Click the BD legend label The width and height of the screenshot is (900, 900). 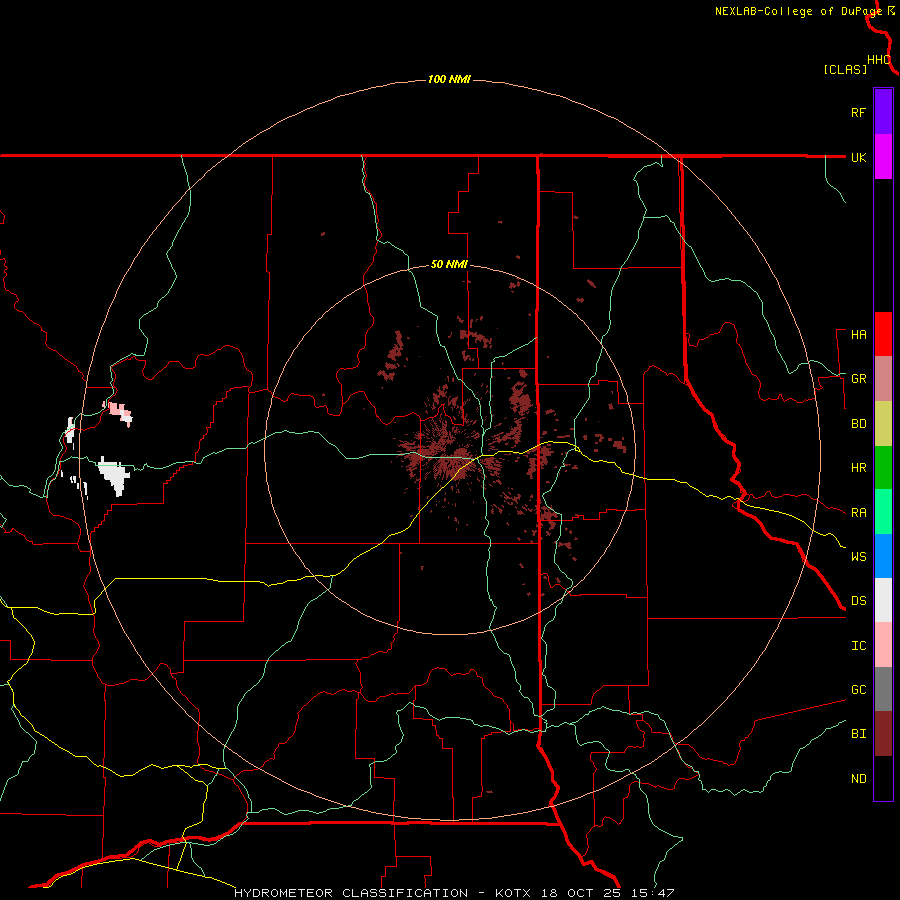pos(858,424)
